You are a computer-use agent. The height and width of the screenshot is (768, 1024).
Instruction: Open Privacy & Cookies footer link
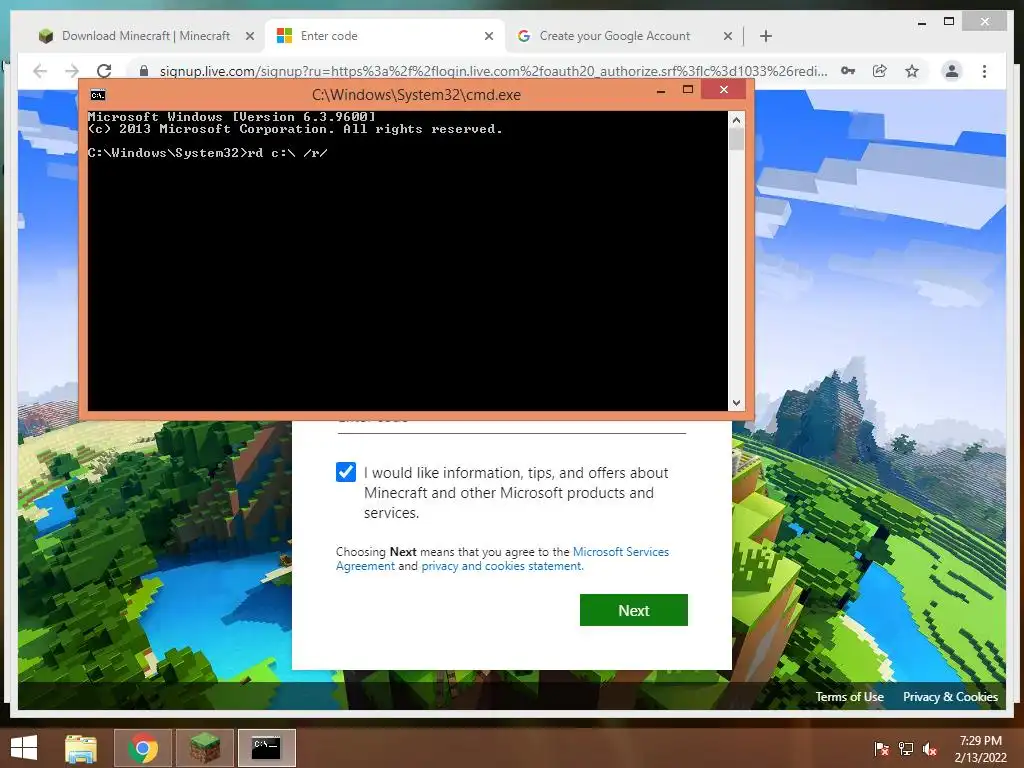(x=950, y=697)
